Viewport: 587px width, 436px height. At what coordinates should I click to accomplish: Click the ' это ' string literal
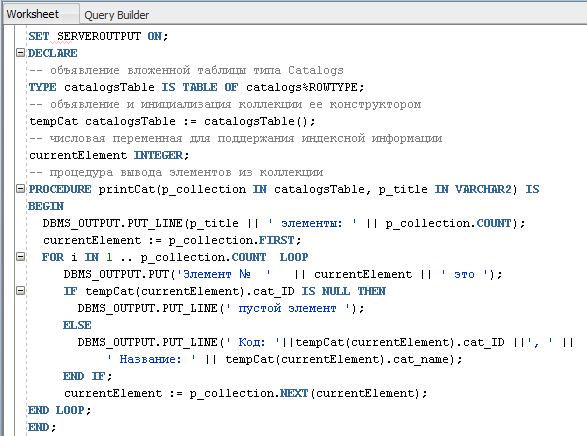pyautogui.click(x=465, y=274)
